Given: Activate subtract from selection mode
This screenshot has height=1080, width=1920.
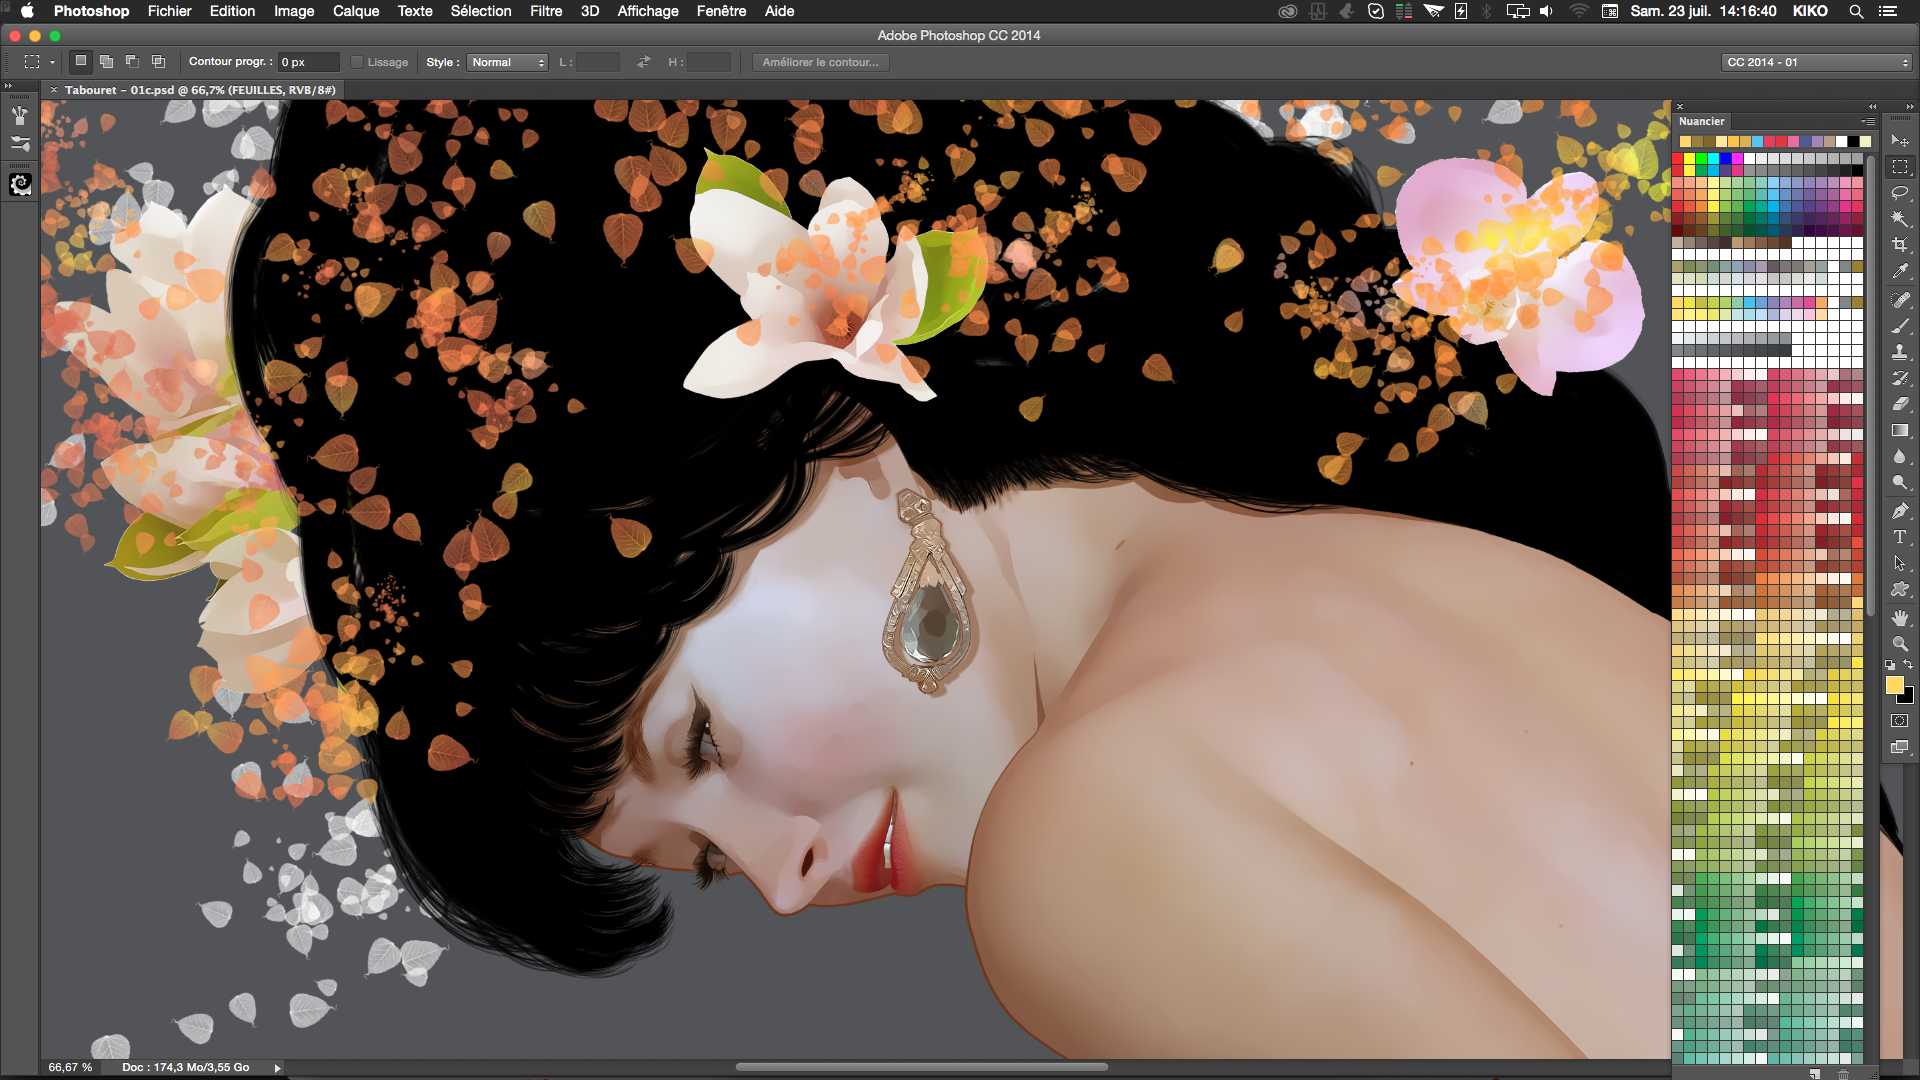Looking at the screenshot, I should click(131, 61).
